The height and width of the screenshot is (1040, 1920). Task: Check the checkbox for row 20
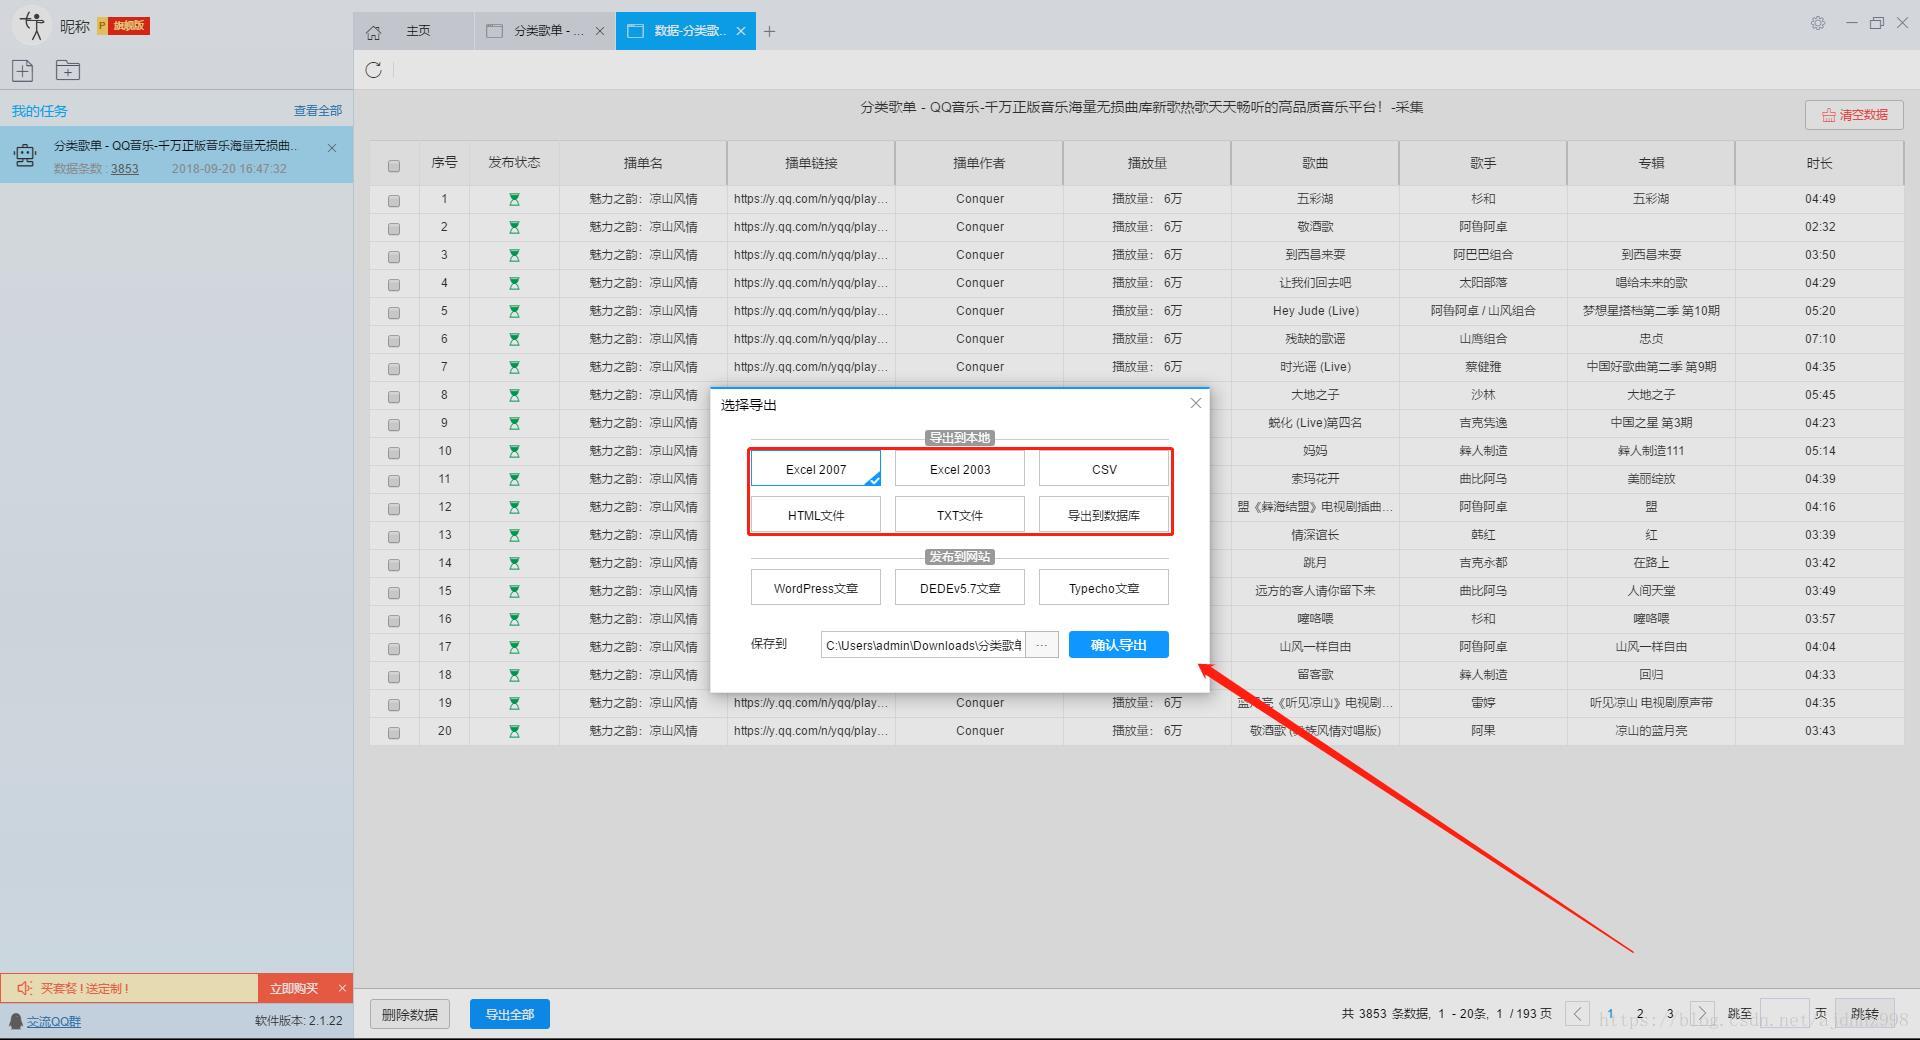coord(393,733)
